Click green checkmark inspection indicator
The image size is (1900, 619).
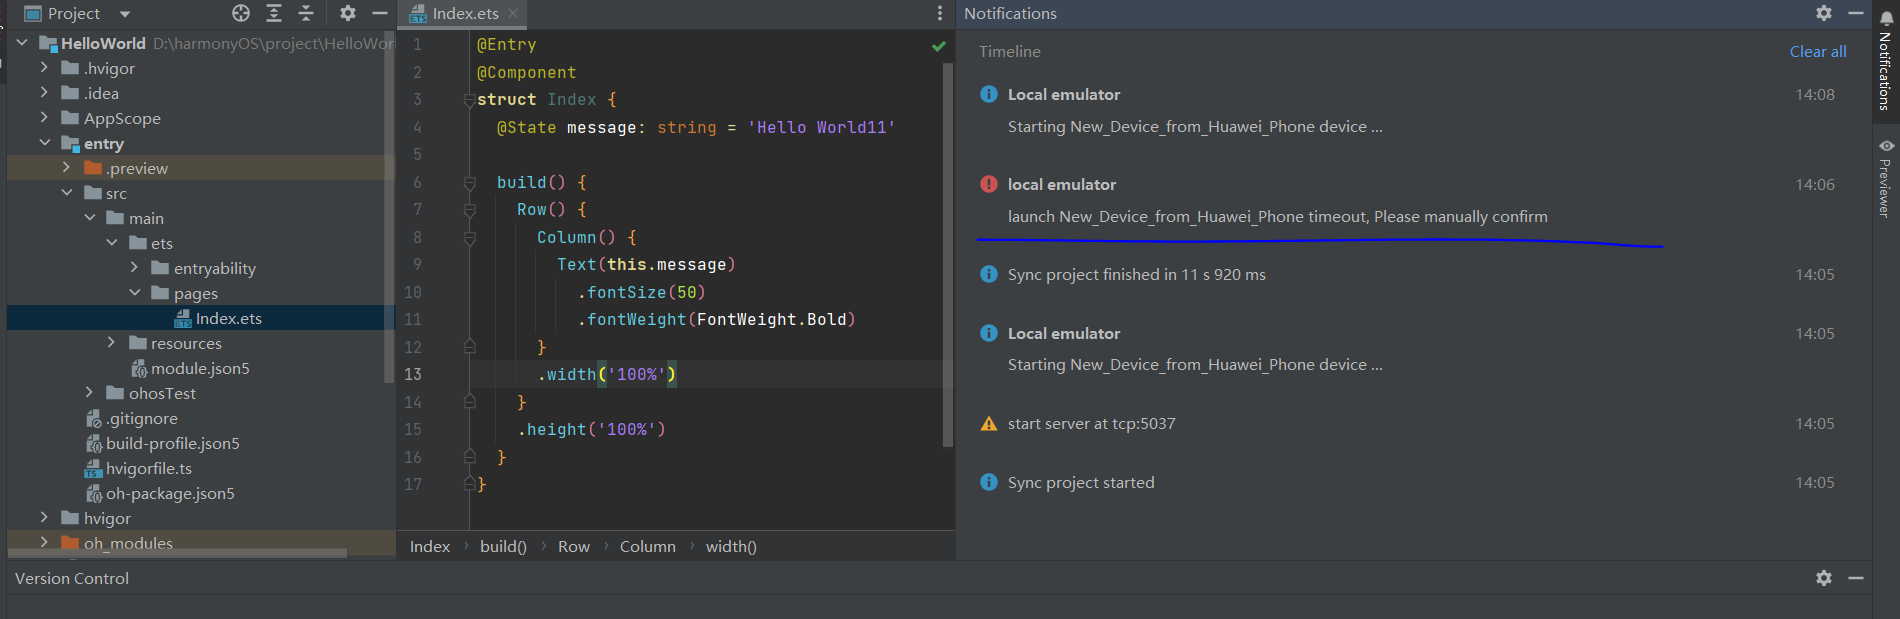point(938,46)
